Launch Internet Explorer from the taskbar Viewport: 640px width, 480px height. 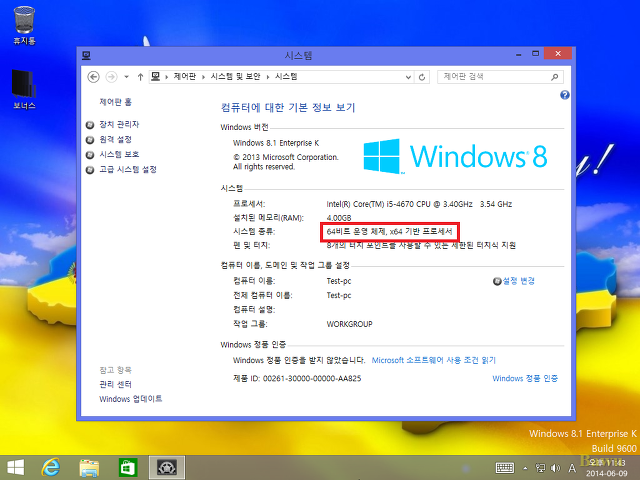51,467
